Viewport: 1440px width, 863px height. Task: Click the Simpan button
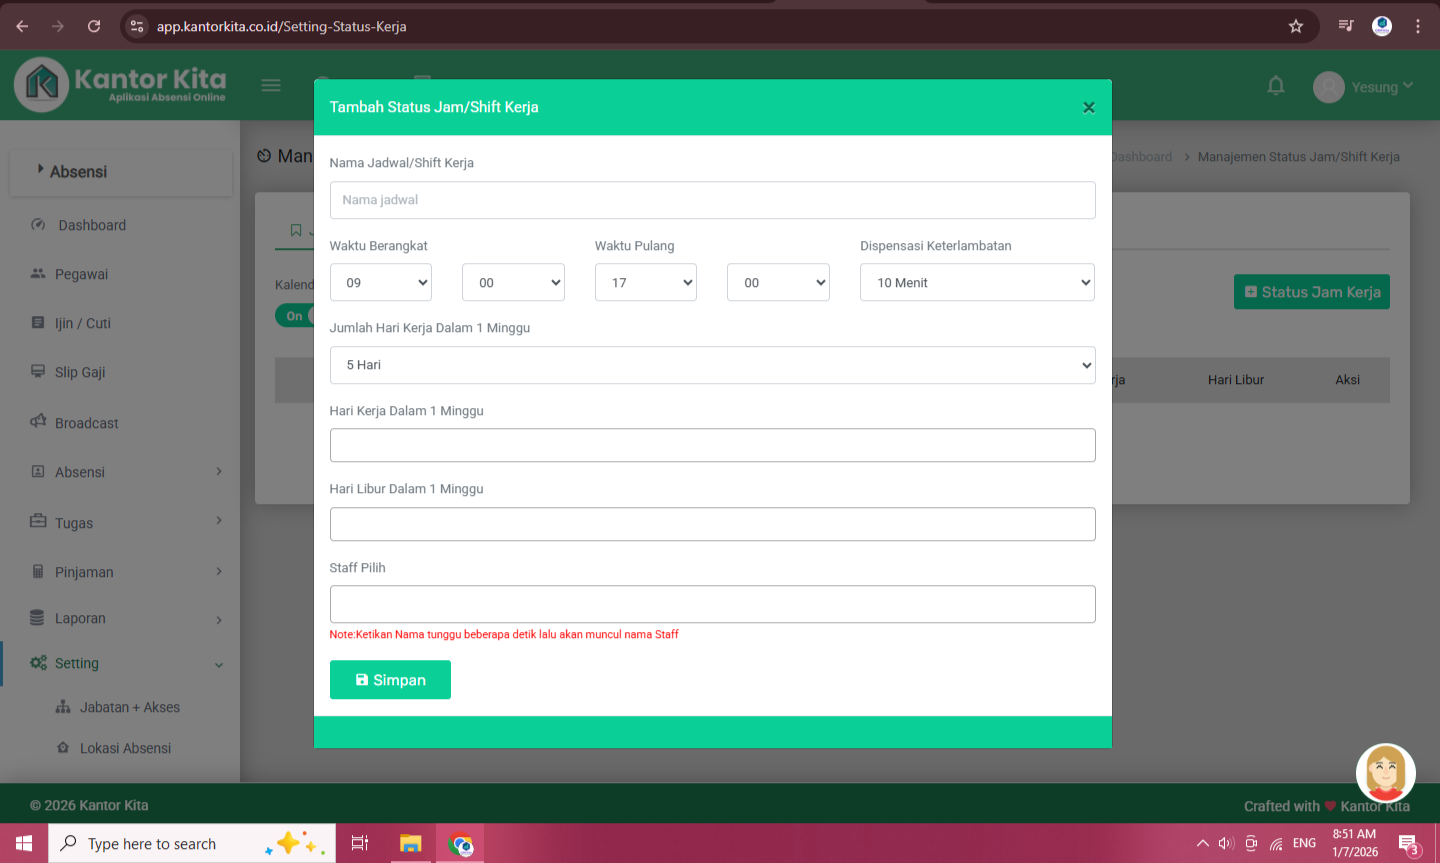coord(390,680)
